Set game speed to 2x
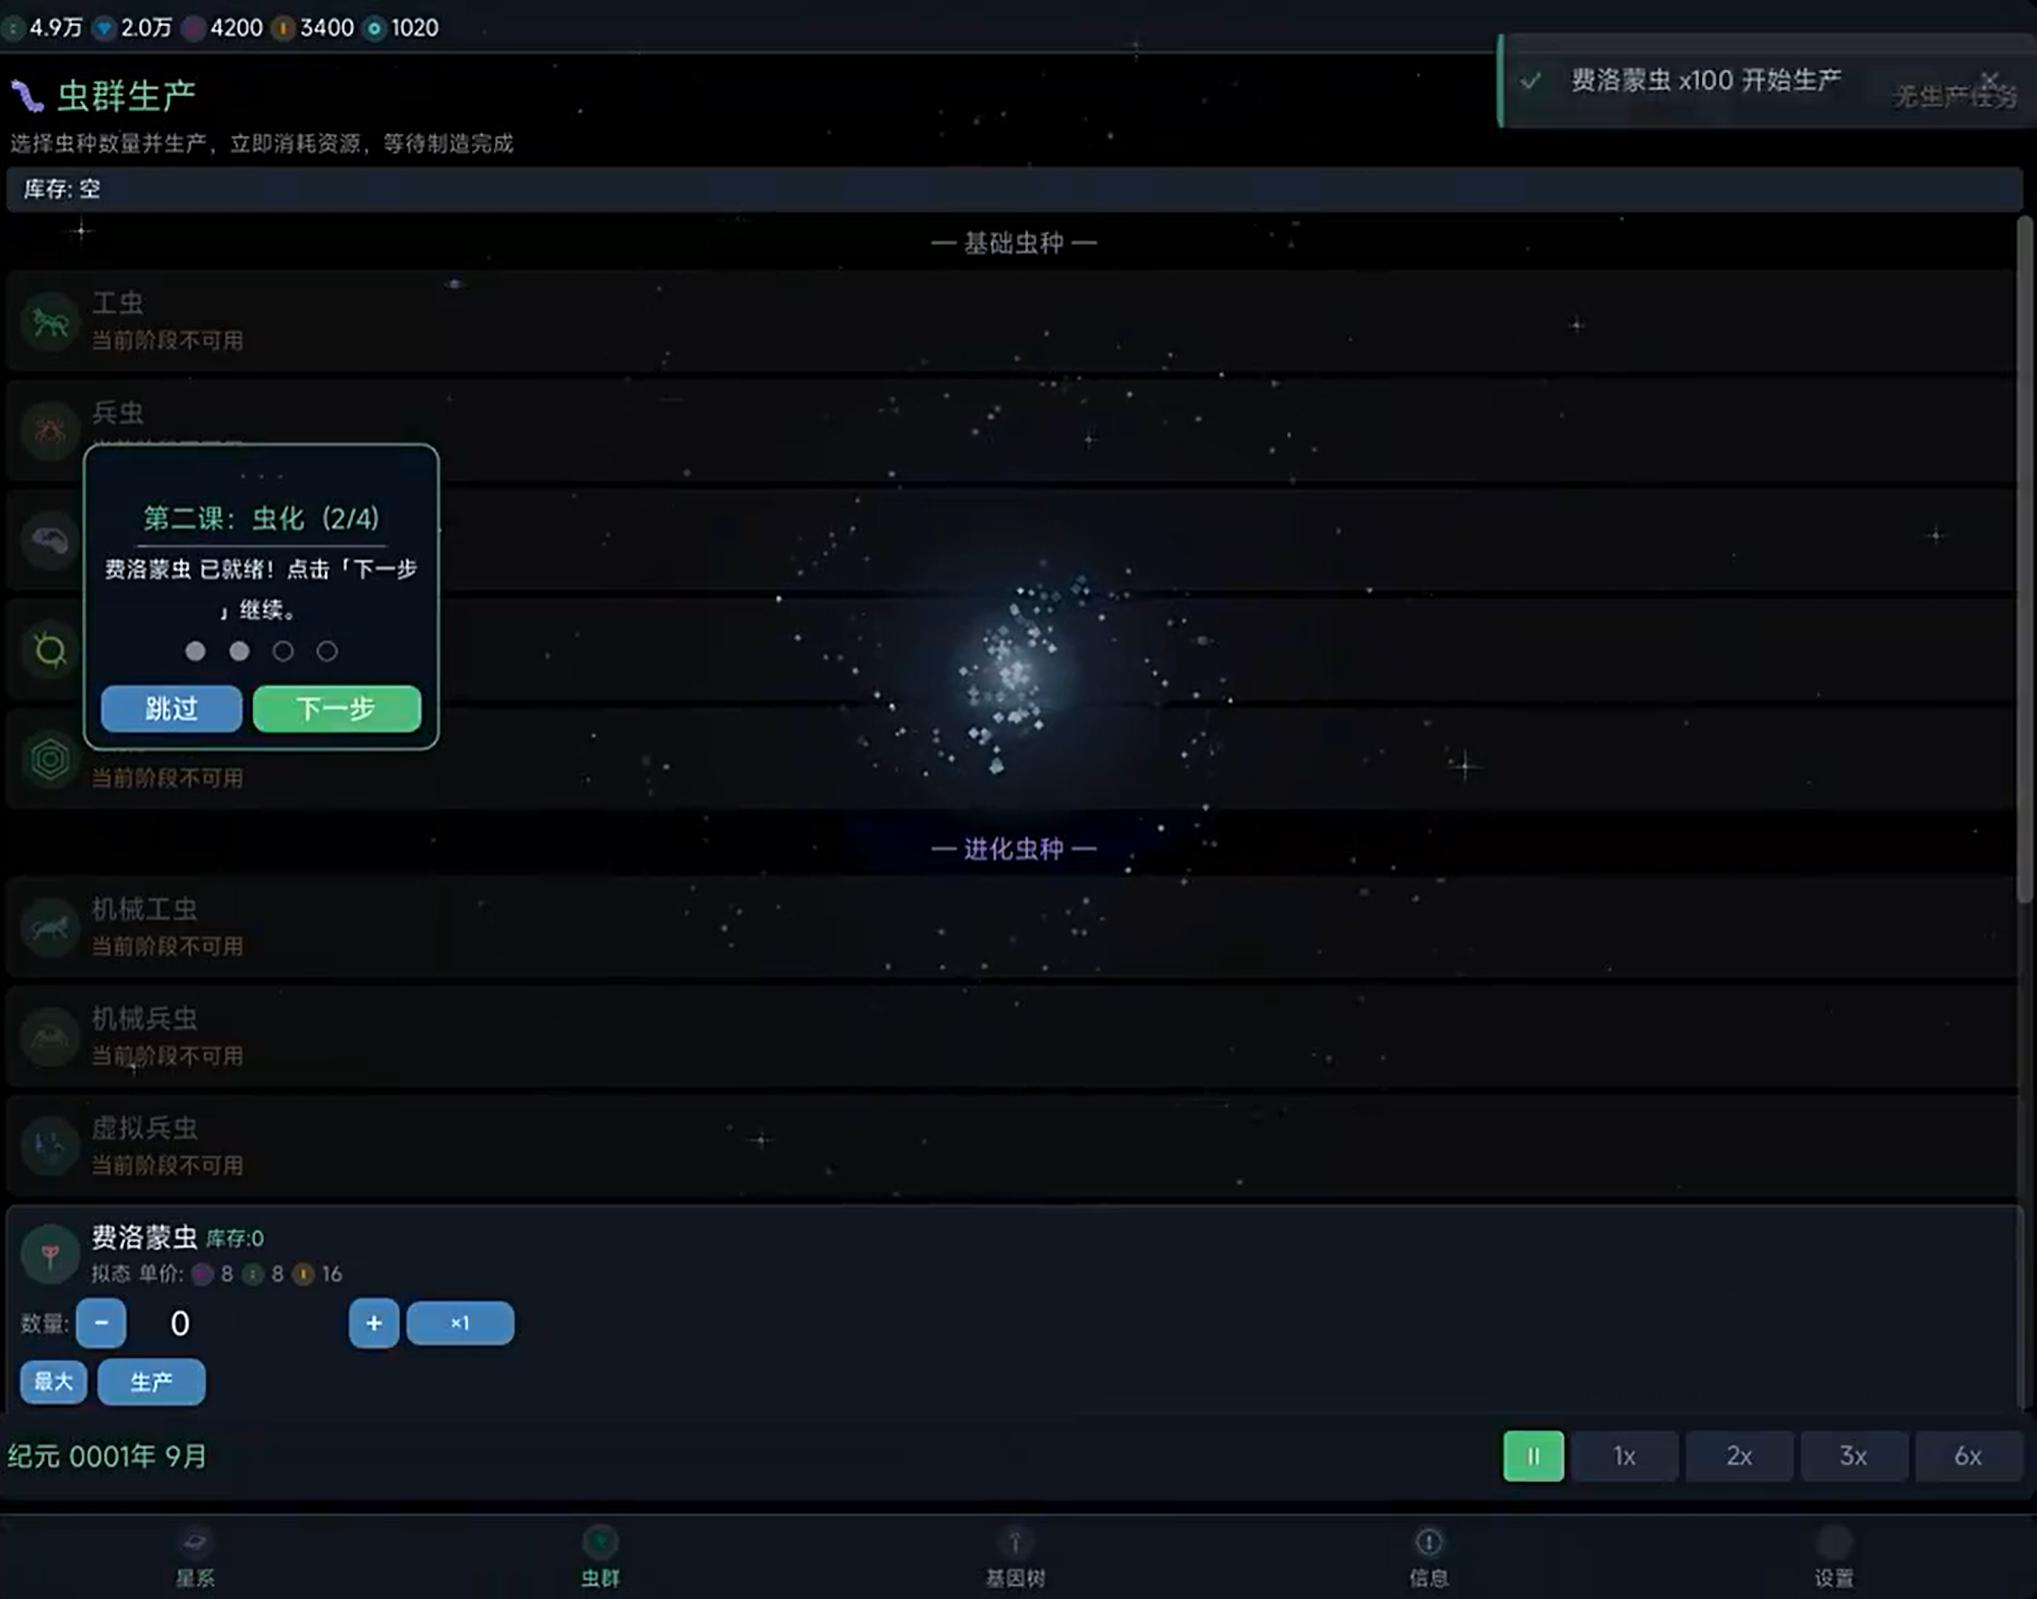 1739,1456
